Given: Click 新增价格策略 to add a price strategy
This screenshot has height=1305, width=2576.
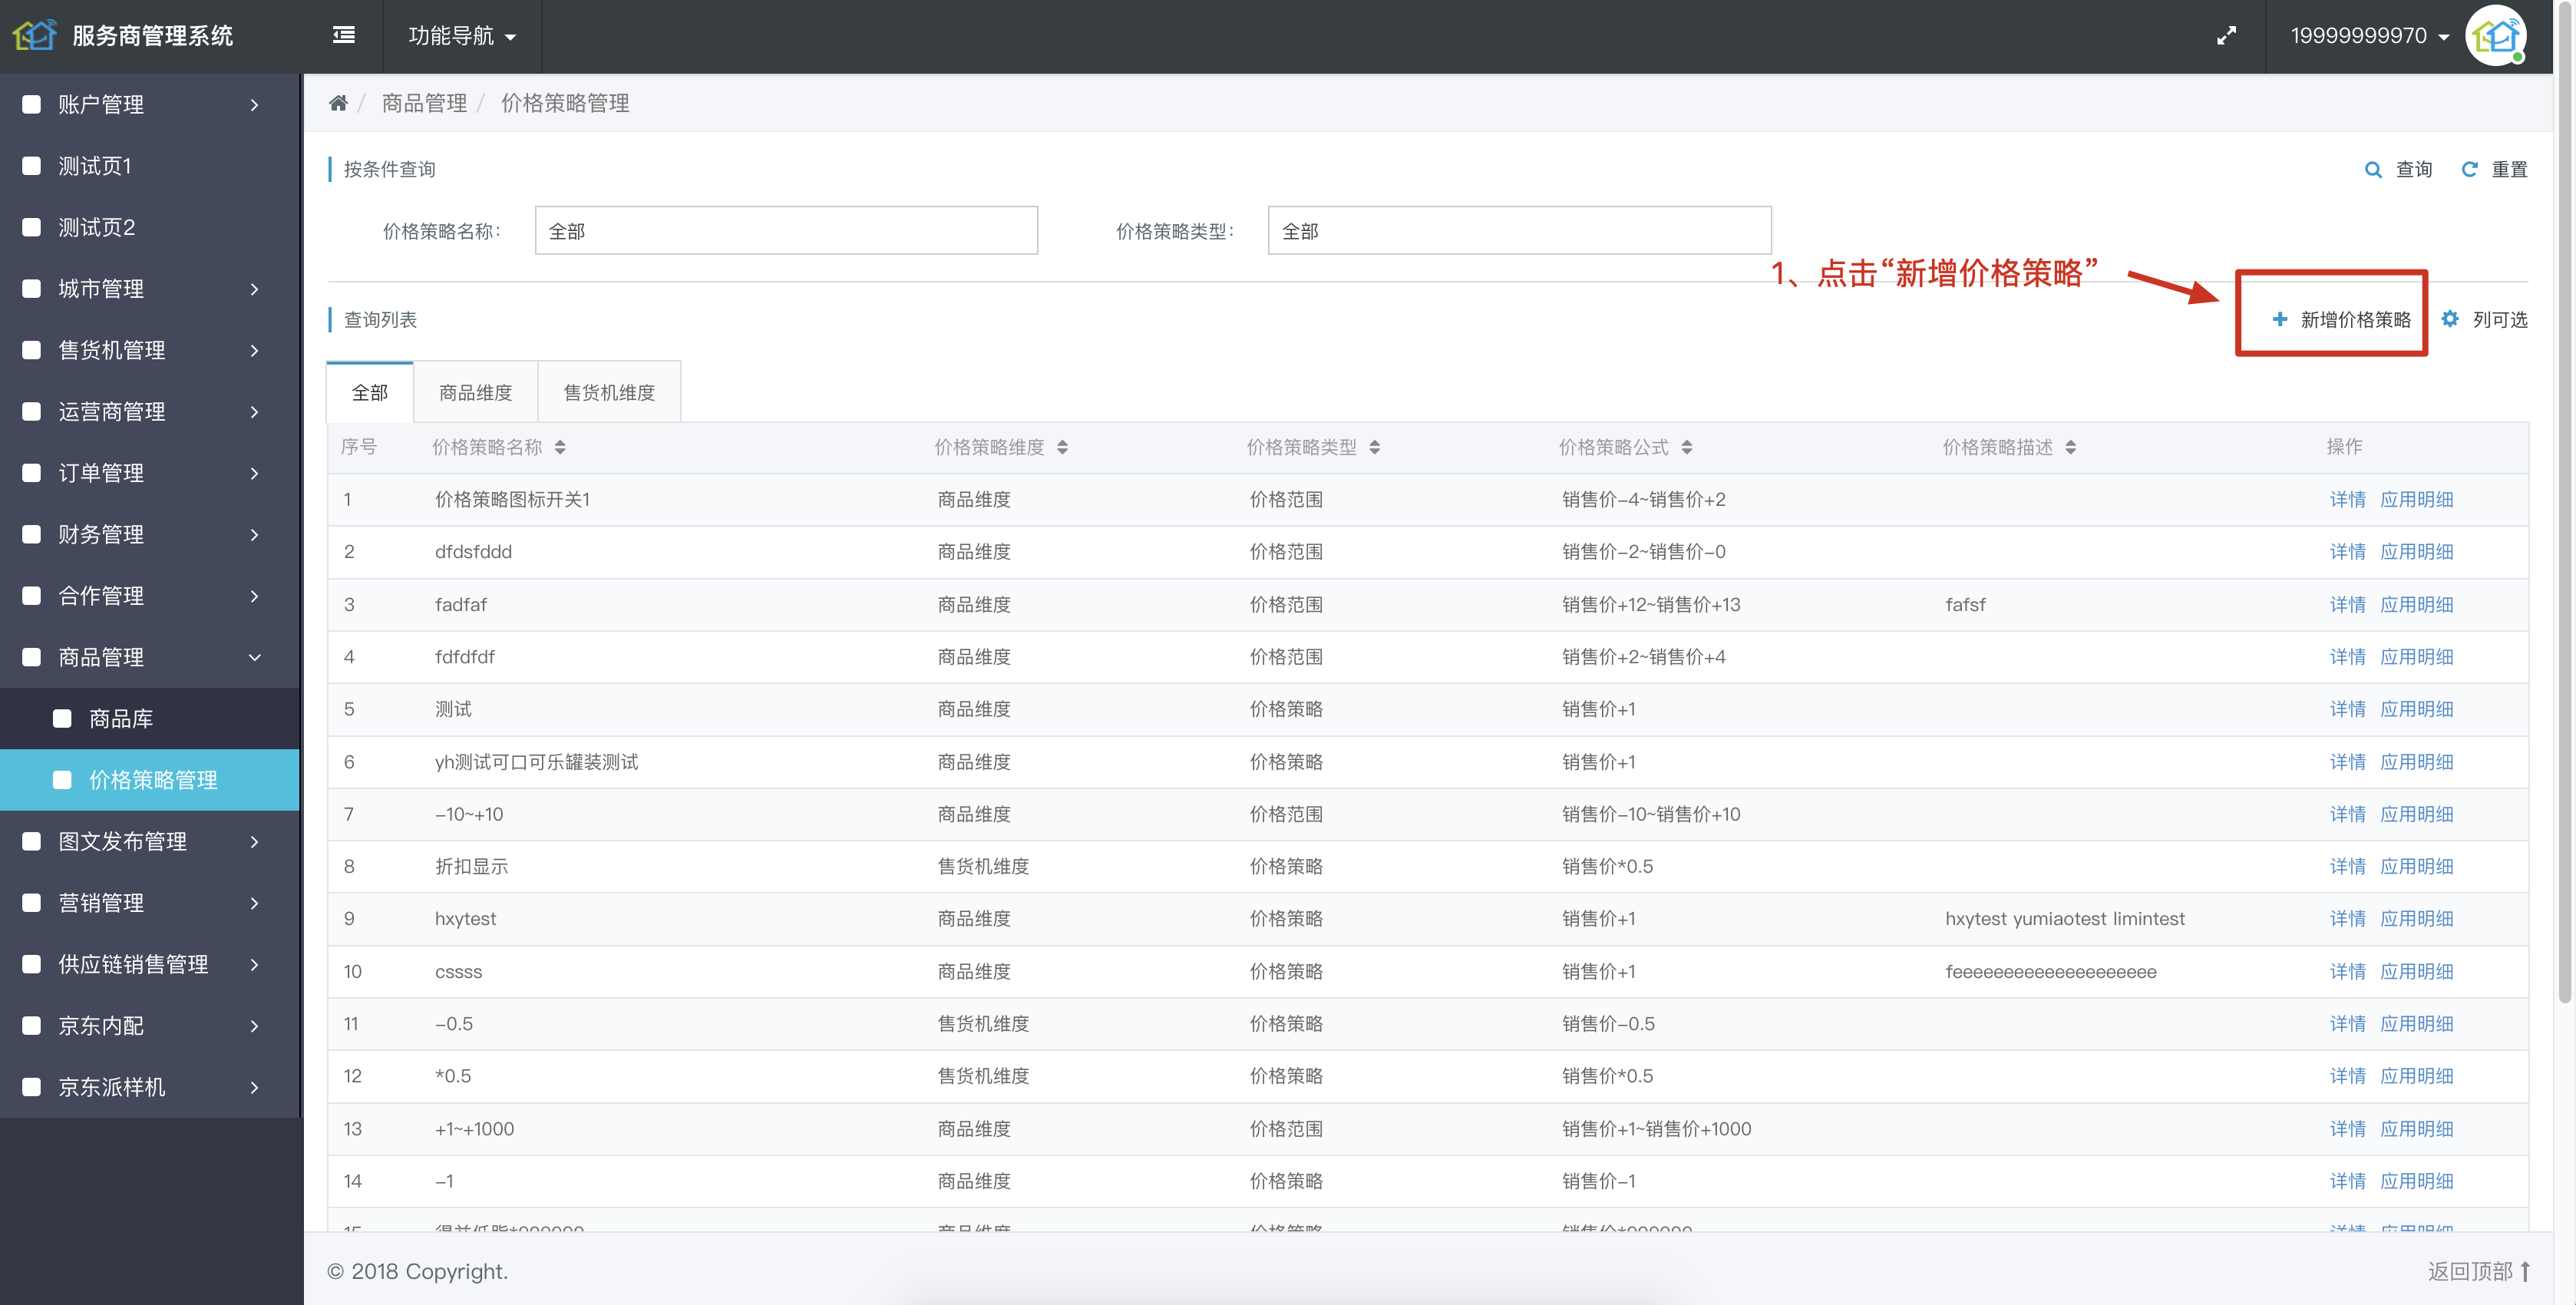Looking at the screenshot, I should tap(2340, 319).
